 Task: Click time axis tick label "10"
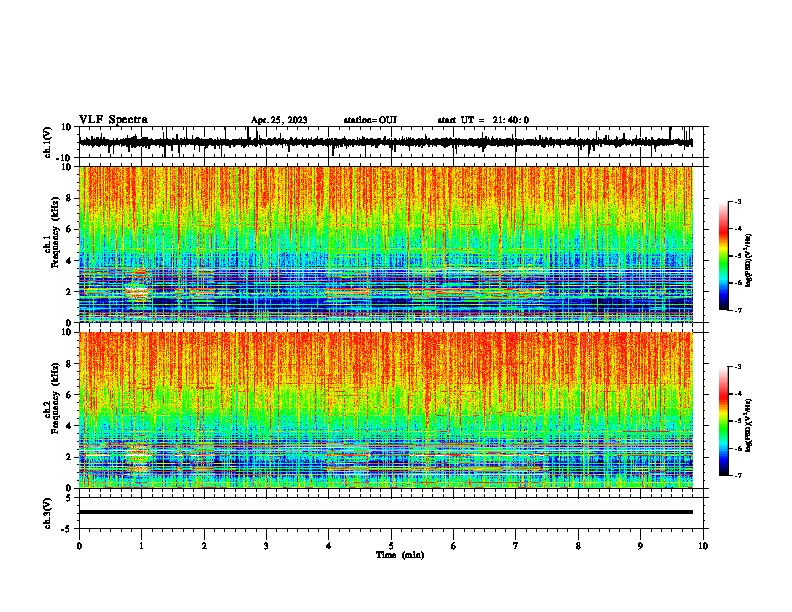pyautogui.click(x=703, y=545)
